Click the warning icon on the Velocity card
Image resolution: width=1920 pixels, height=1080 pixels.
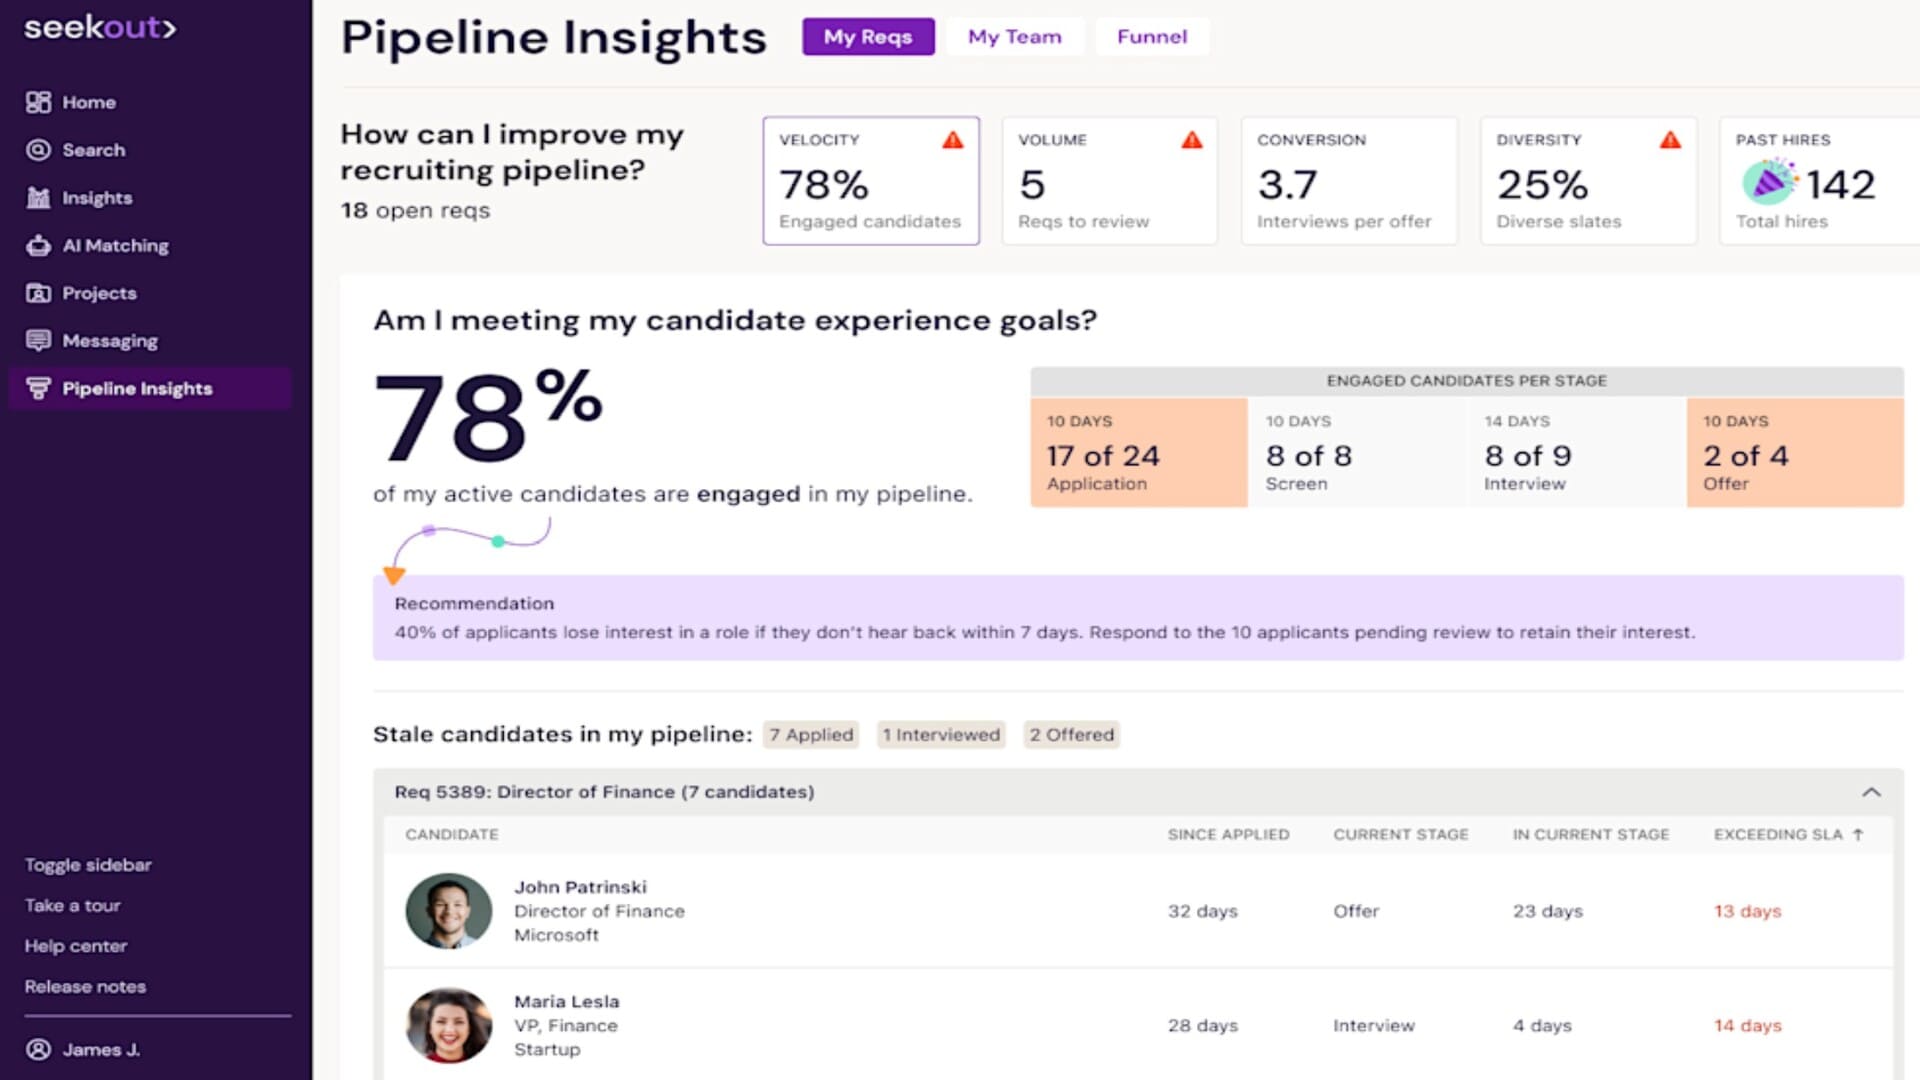953,141
